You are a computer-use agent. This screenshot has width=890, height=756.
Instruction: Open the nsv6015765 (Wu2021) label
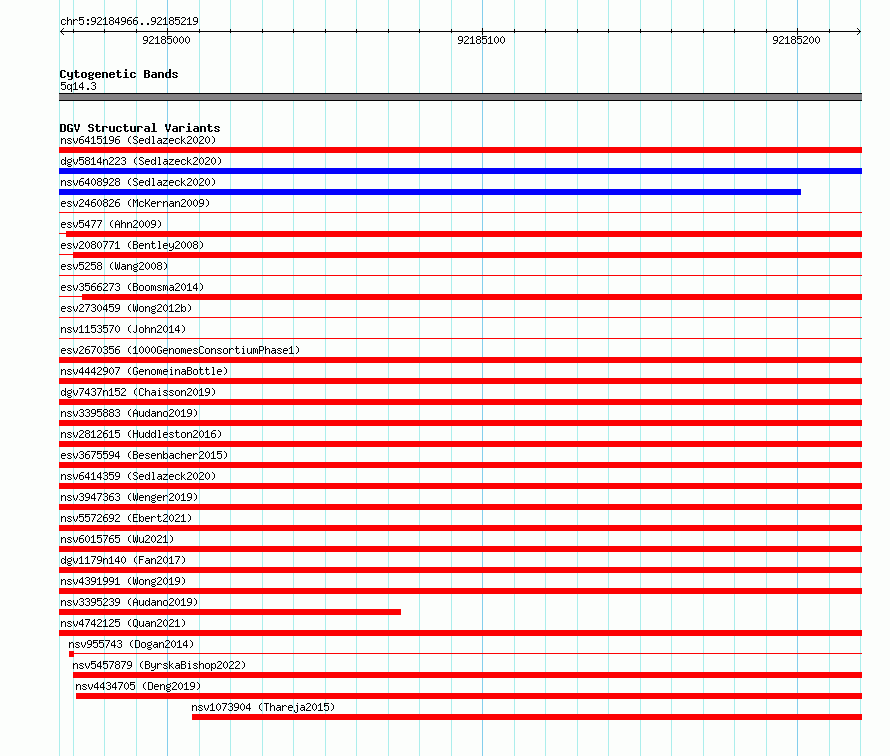117,539
